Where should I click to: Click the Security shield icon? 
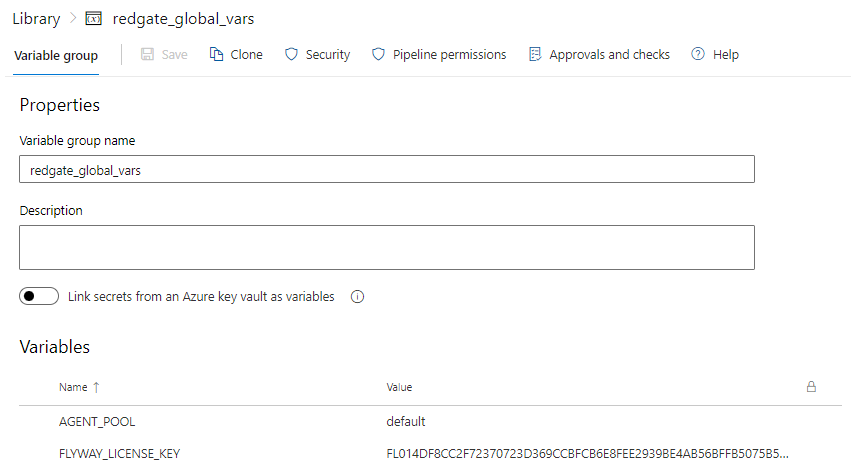click(x=291, y=54)
